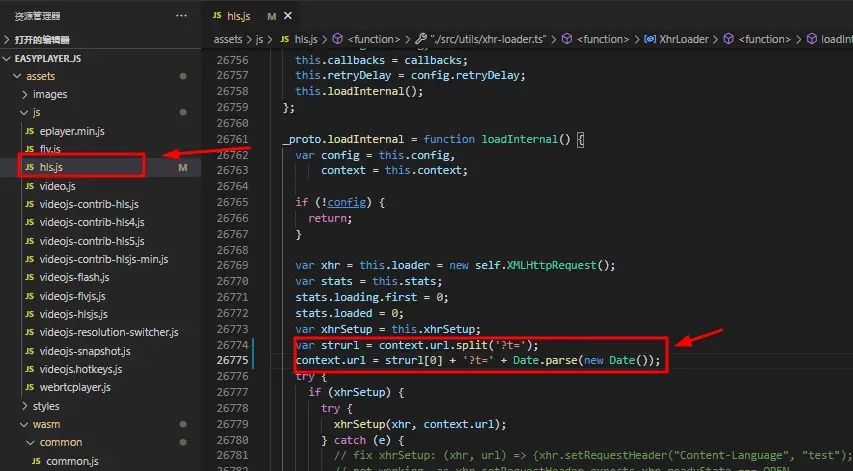Viewport: 853px width, 471px height.
Task: Select the XhrLoader breadcrumb item
Action: 684,39
